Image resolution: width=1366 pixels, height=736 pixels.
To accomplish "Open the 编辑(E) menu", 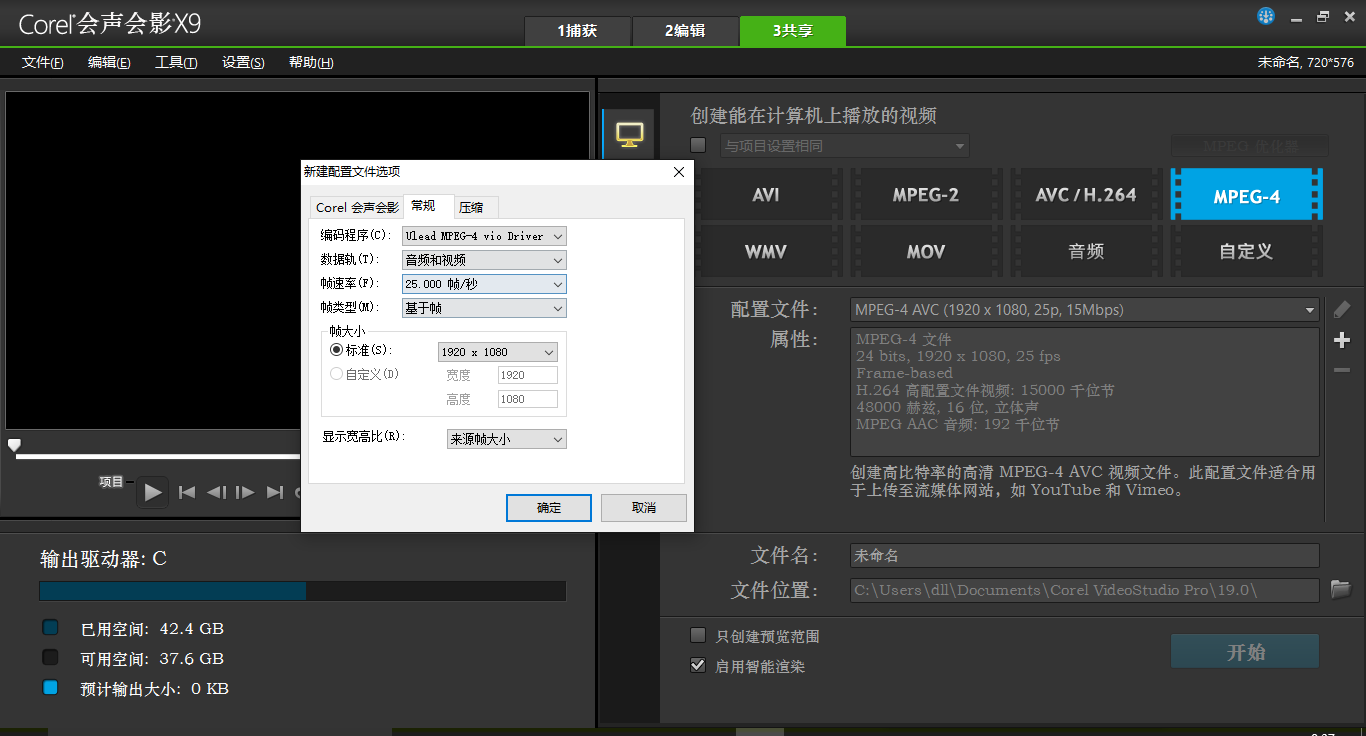I will (109, 62).
